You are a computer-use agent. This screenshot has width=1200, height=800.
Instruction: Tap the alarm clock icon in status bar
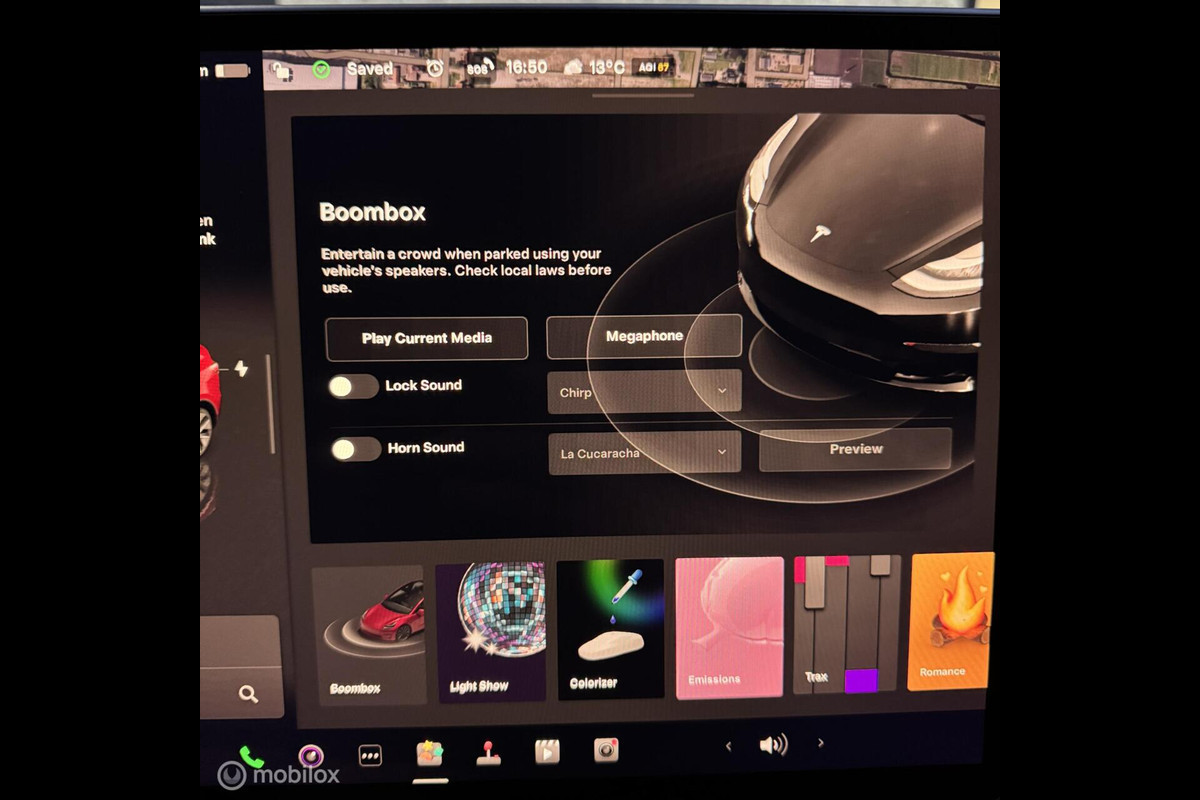point(435,68)
